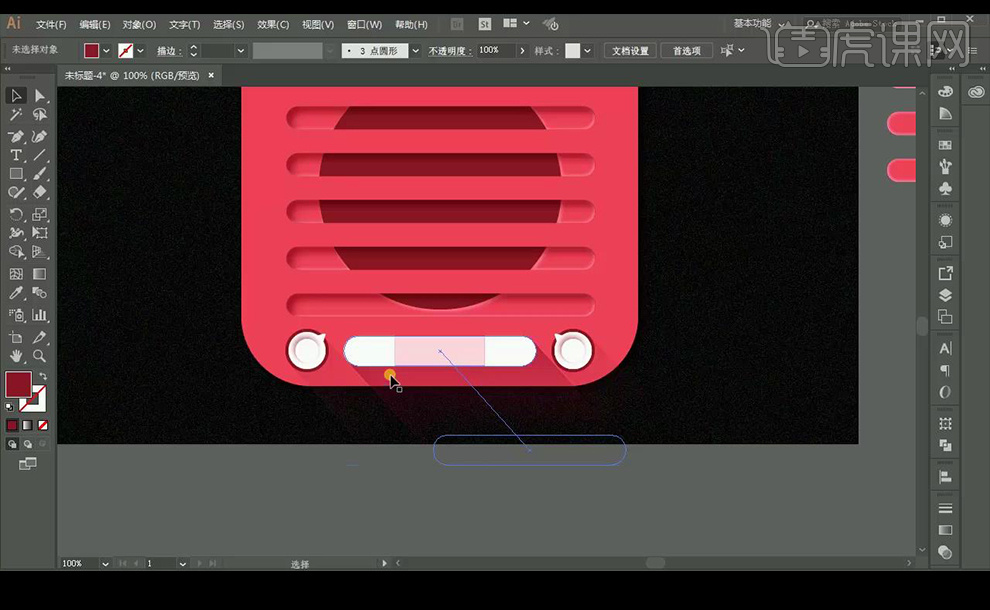
Task: Select the Mesh tool
Action: click(16, 274)
